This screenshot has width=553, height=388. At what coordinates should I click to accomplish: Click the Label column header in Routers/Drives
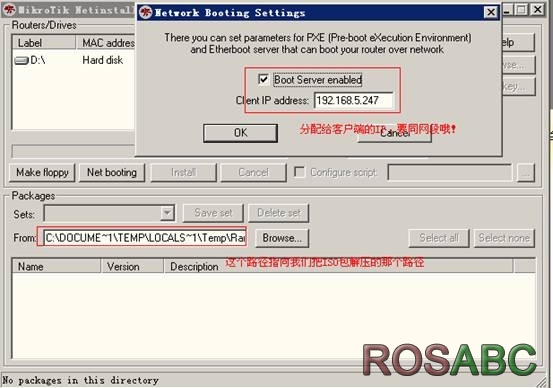tap(44, 43)
